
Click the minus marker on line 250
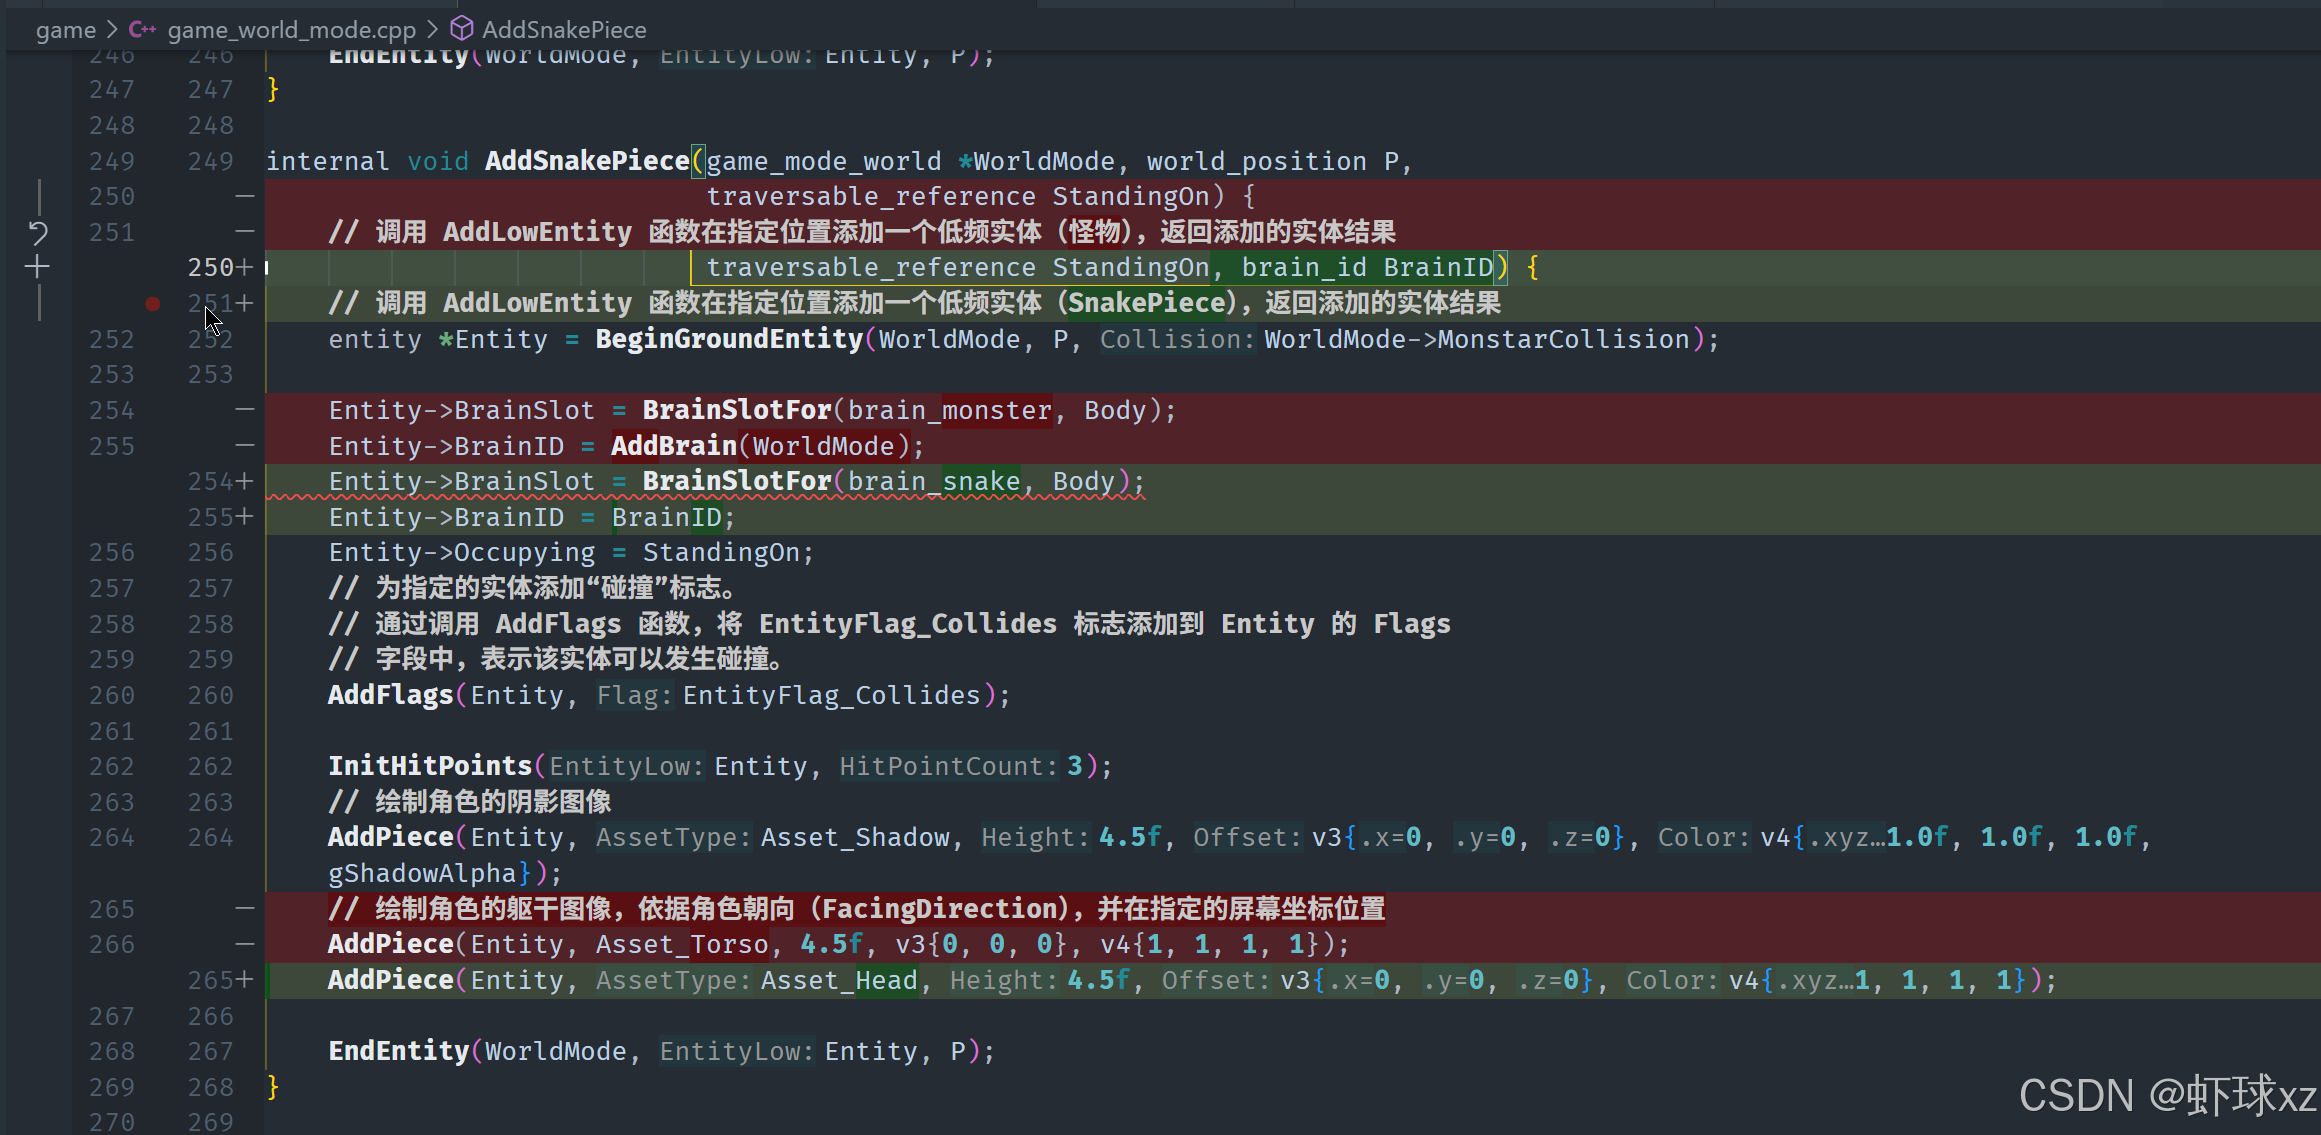point(245,197)
